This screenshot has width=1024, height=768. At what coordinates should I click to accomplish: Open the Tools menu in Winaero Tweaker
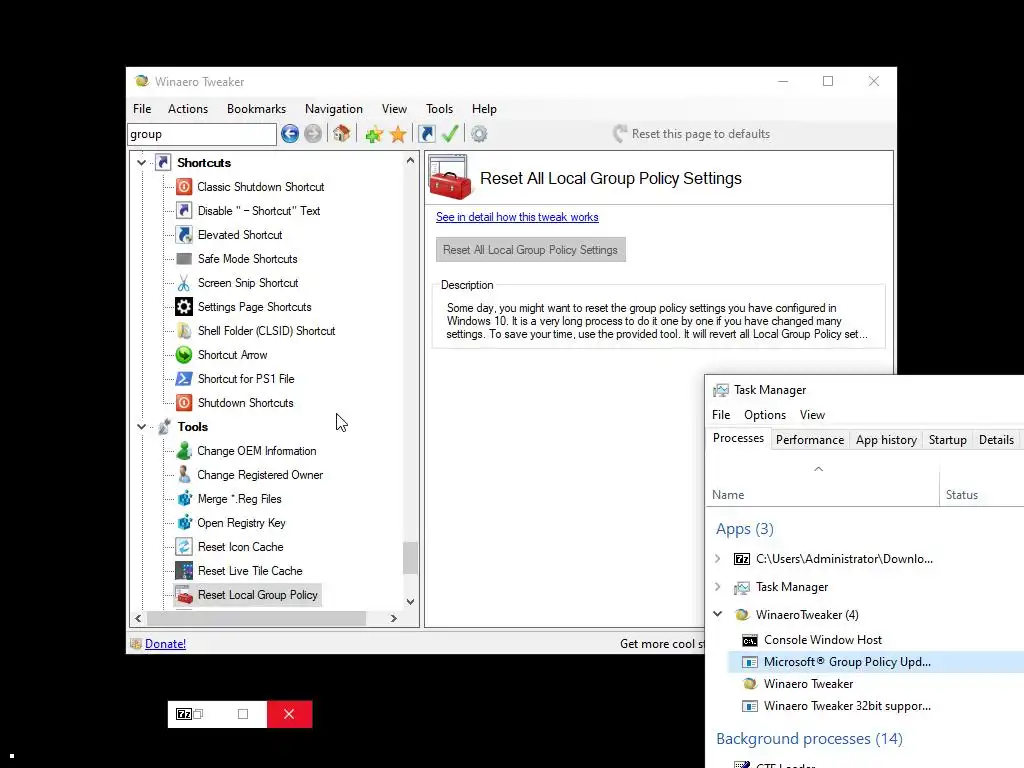439,109
